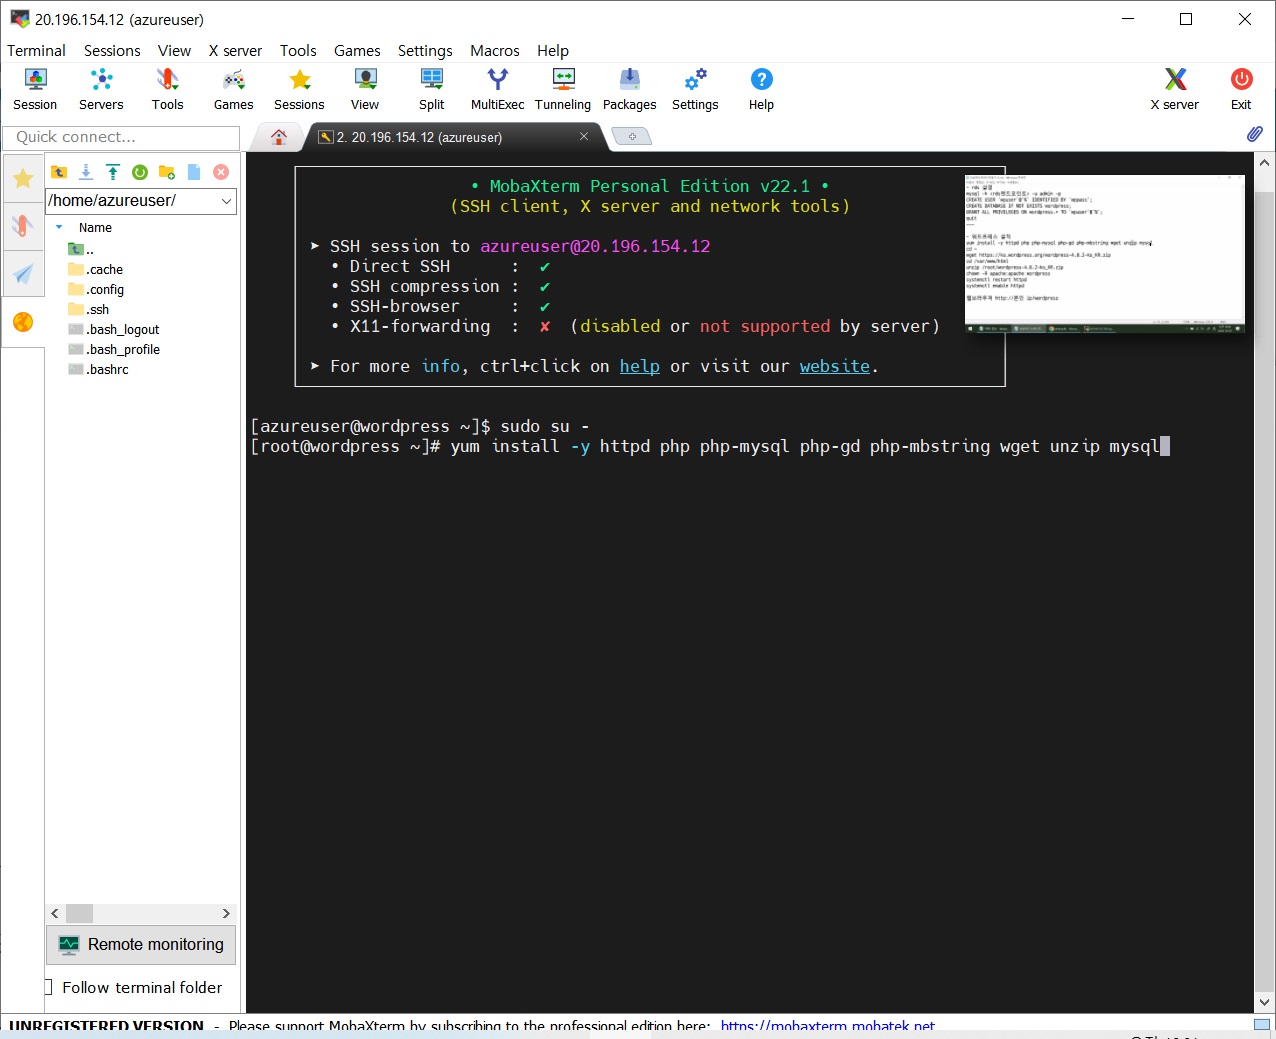
Task: Click the mobaxterm.mobatek.net link
Action: [827, 1026]
